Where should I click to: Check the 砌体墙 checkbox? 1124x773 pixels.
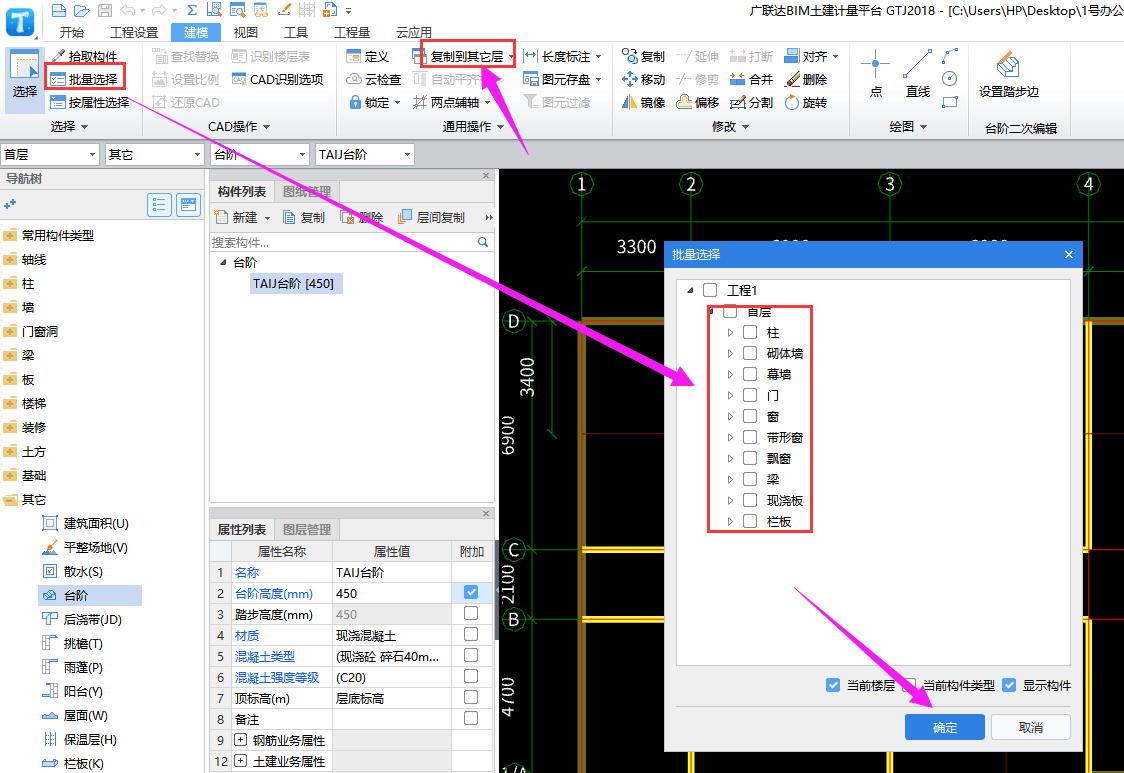point(750,353)
